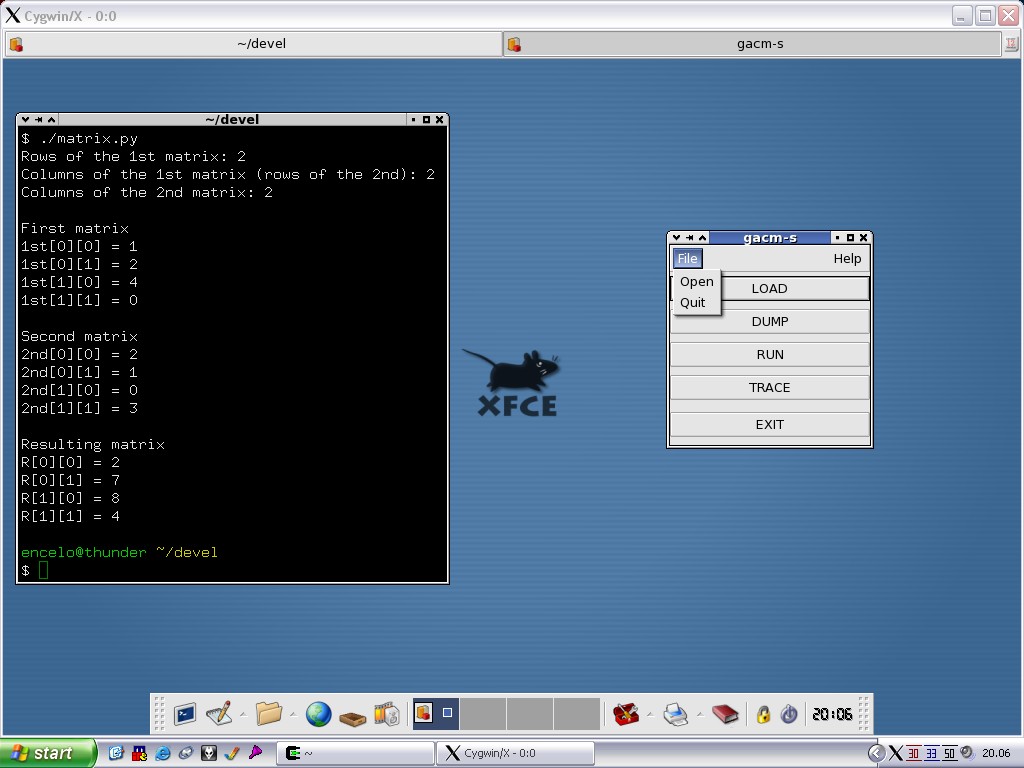Choose Open from the File menu
The height and width of the screenshot is (768, 1024).
[697, 281]
